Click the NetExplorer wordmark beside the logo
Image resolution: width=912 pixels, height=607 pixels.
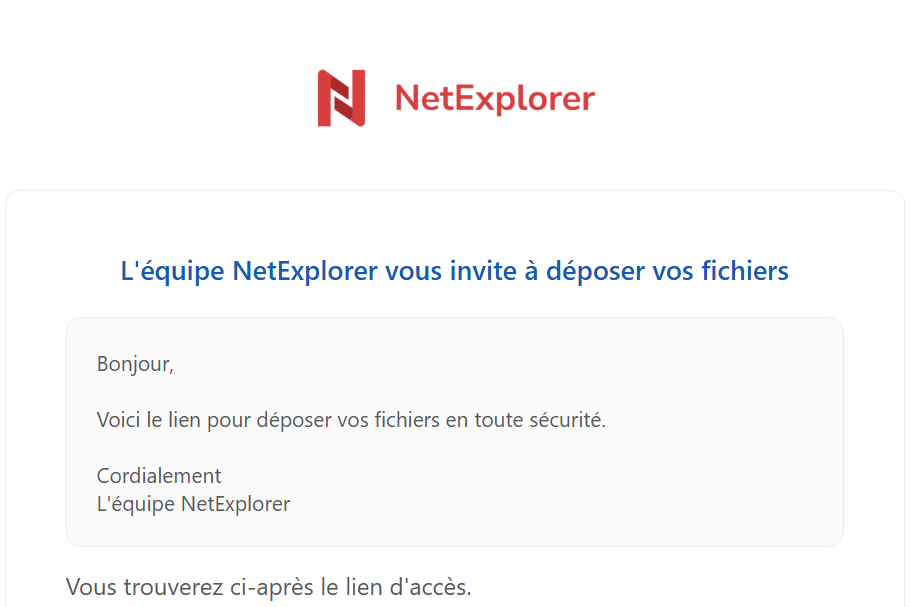(x=495, y=99)
